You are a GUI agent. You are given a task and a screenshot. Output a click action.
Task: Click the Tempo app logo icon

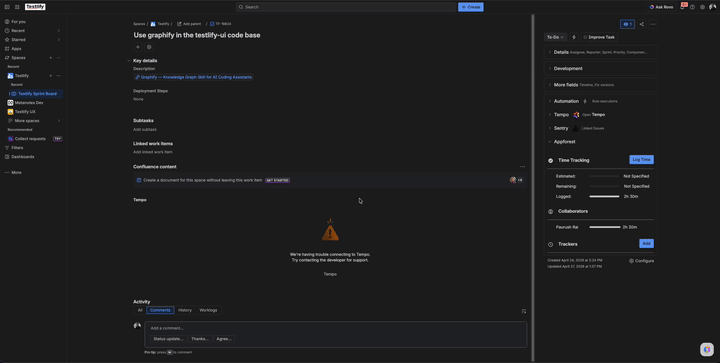tap(576, 115)
